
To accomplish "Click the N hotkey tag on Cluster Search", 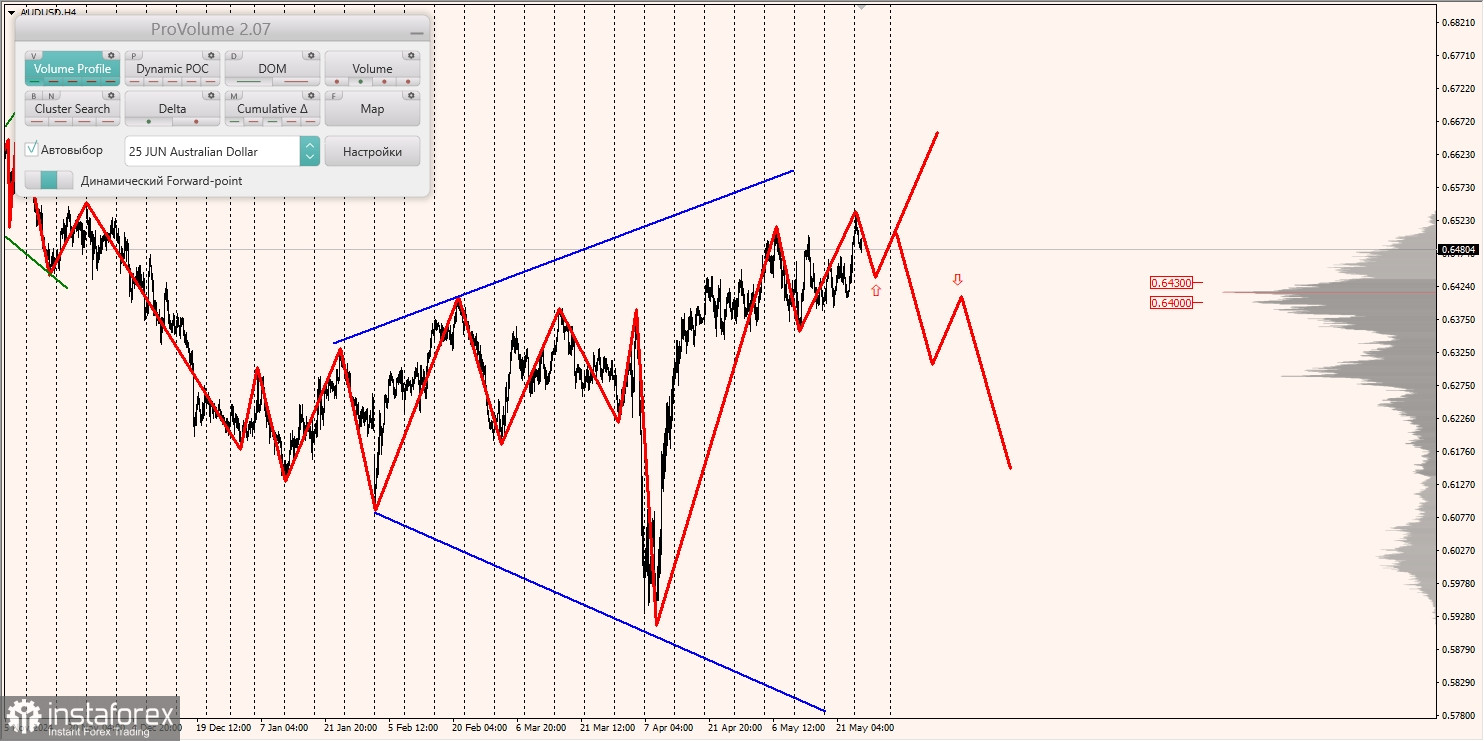I will [x=51, y=95].
